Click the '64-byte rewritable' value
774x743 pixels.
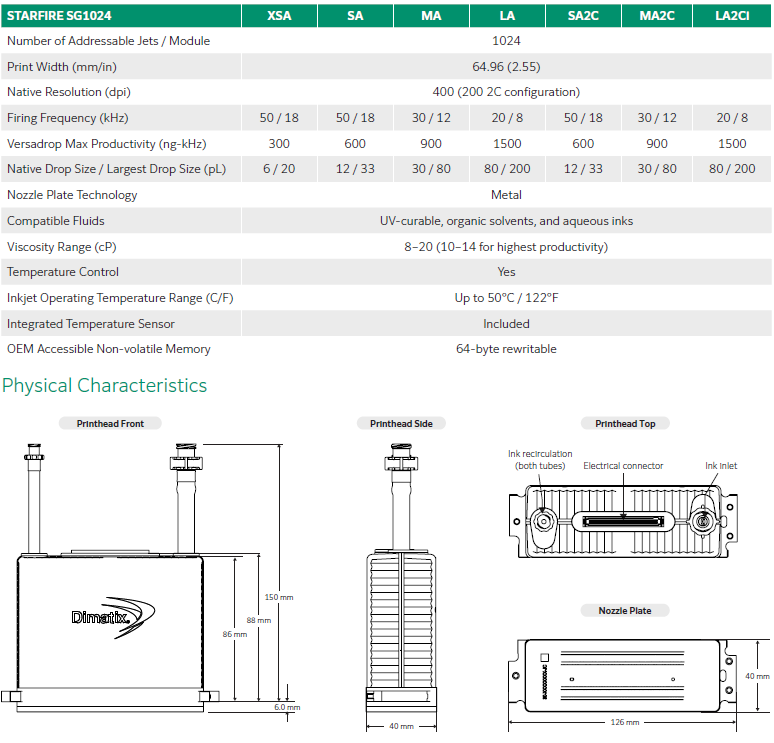coord(506,349)
